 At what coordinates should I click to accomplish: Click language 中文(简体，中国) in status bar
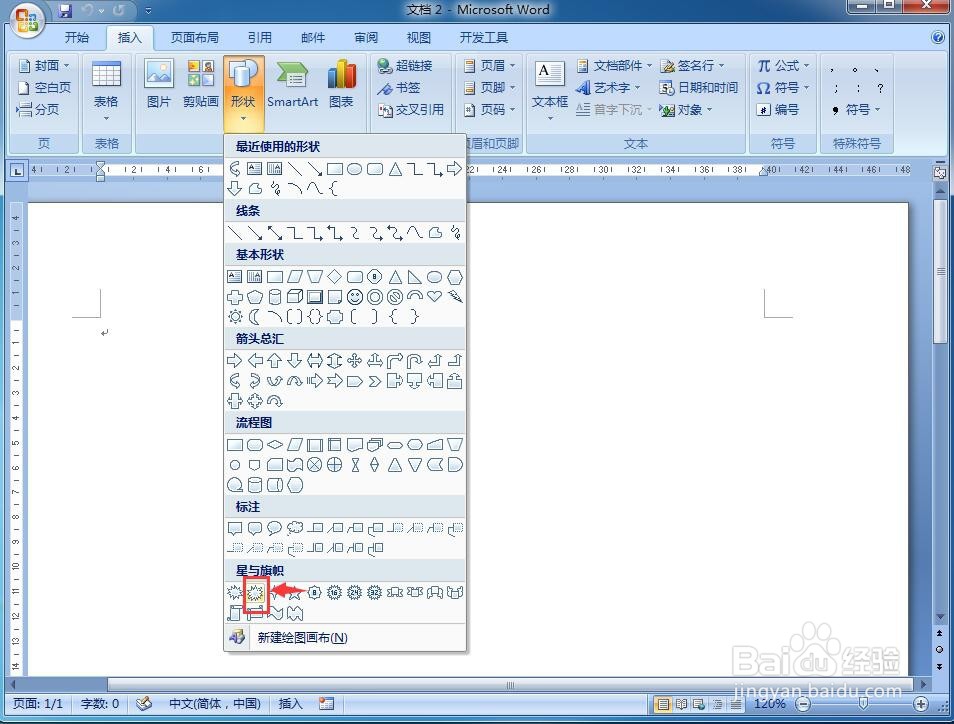click(215, 704)
